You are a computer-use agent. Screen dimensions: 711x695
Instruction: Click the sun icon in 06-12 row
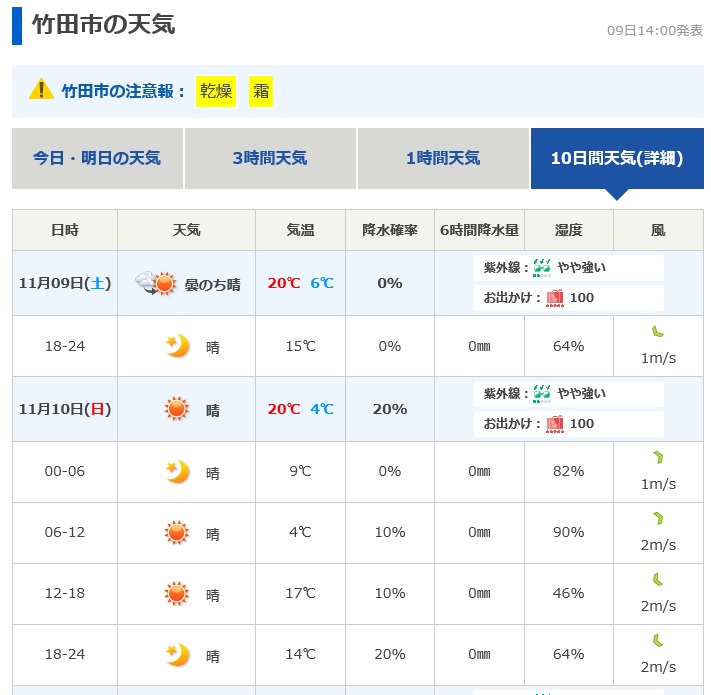tap(177, 532)
